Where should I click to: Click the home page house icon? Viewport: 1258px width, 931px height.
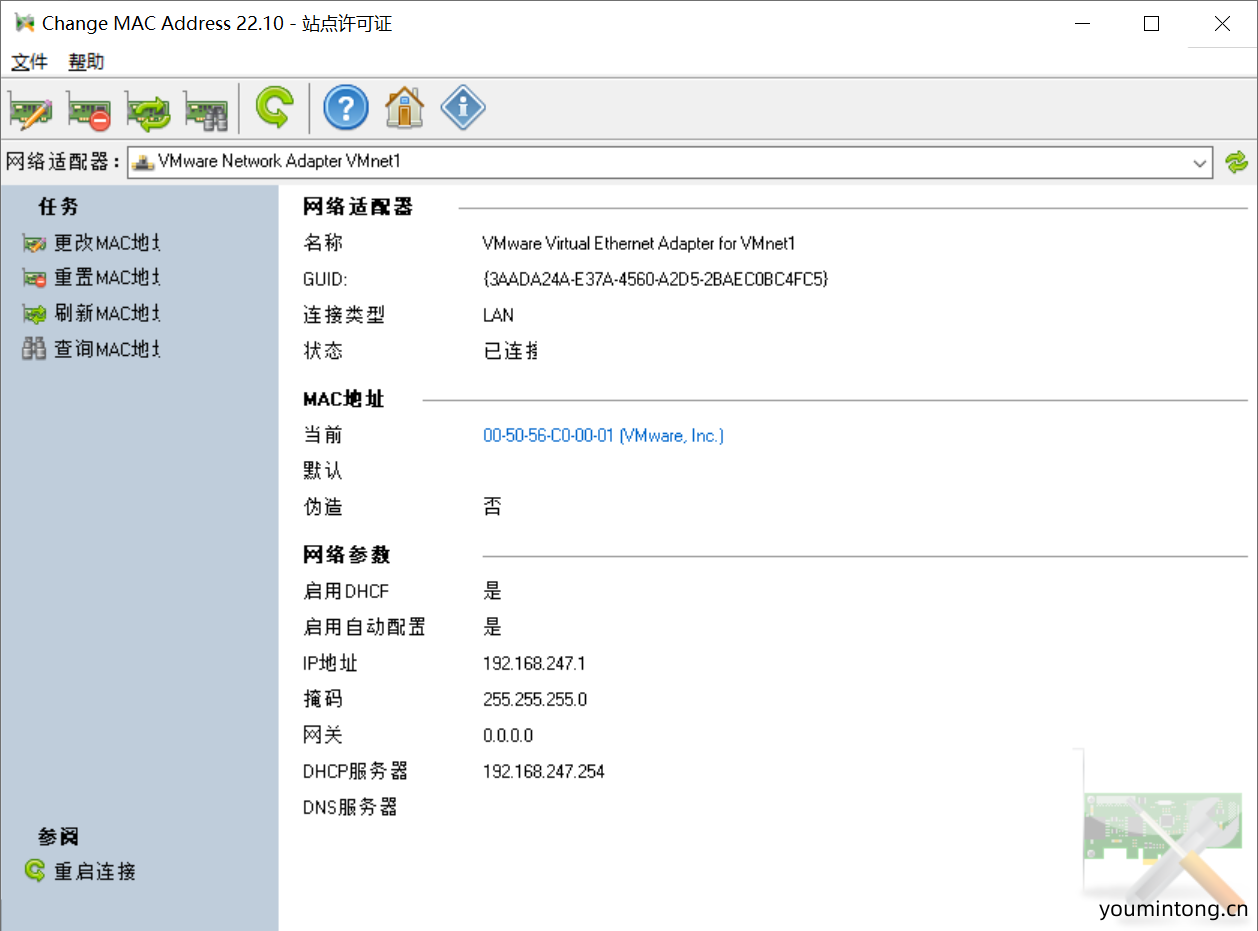404,106
